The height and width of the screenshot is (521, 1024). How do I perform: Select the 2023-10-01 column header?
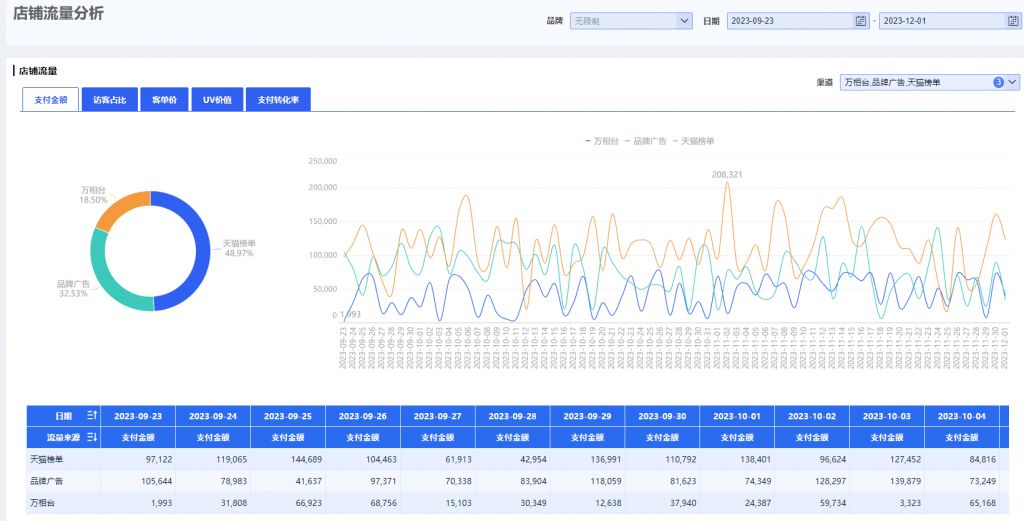click(737, 416)
